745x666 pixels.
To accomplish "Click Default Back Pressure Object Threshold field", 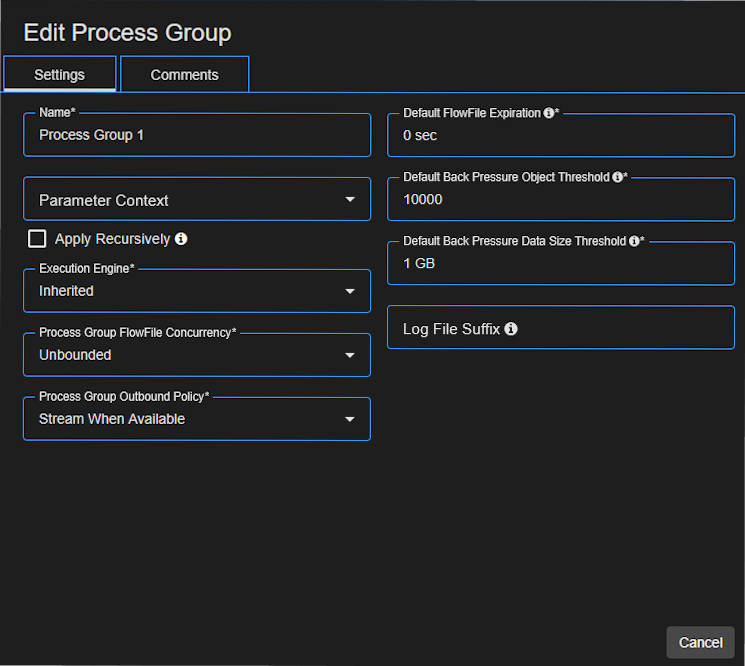I will click(x=561, y=199).
